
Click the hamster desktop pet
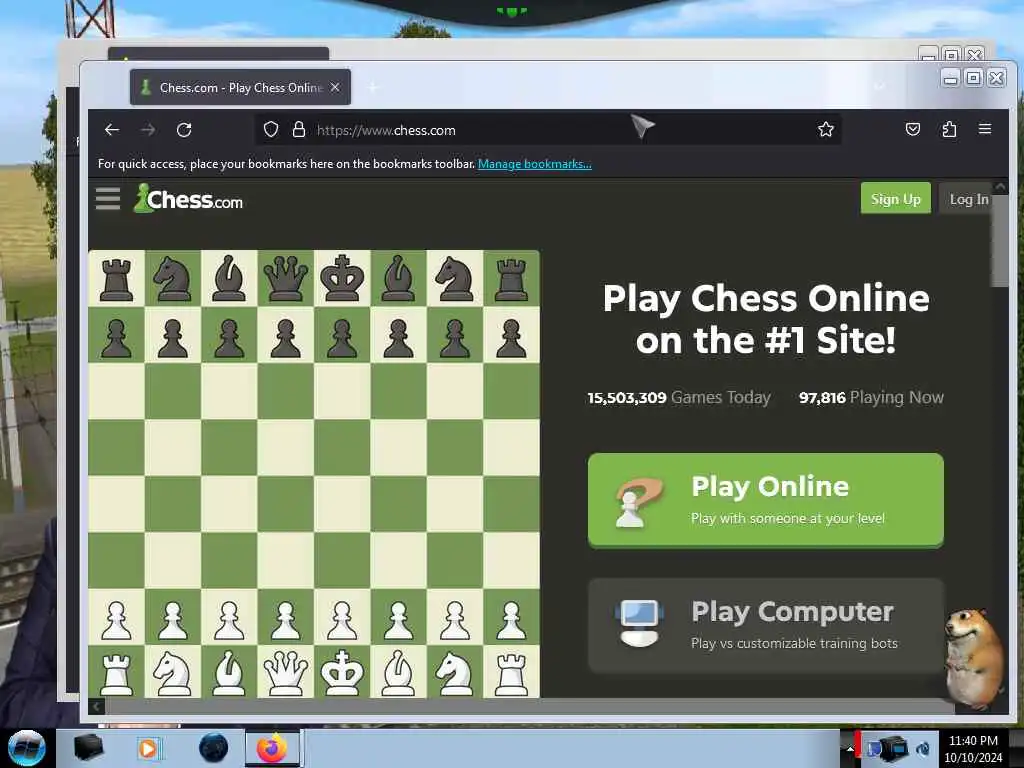click(x=974, y=660)
